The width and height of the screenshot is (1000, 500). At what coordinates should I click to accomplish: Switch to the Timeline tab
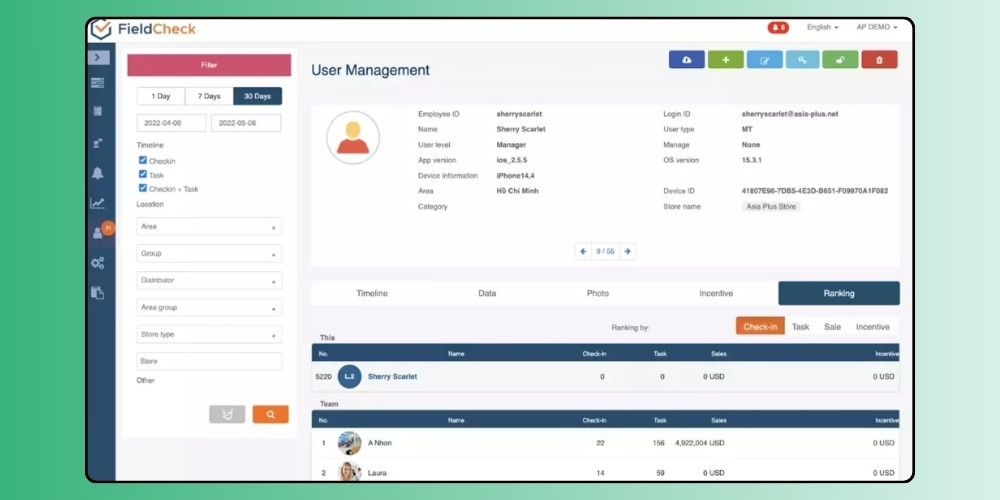pyautogui.click(x=371, y=293)
